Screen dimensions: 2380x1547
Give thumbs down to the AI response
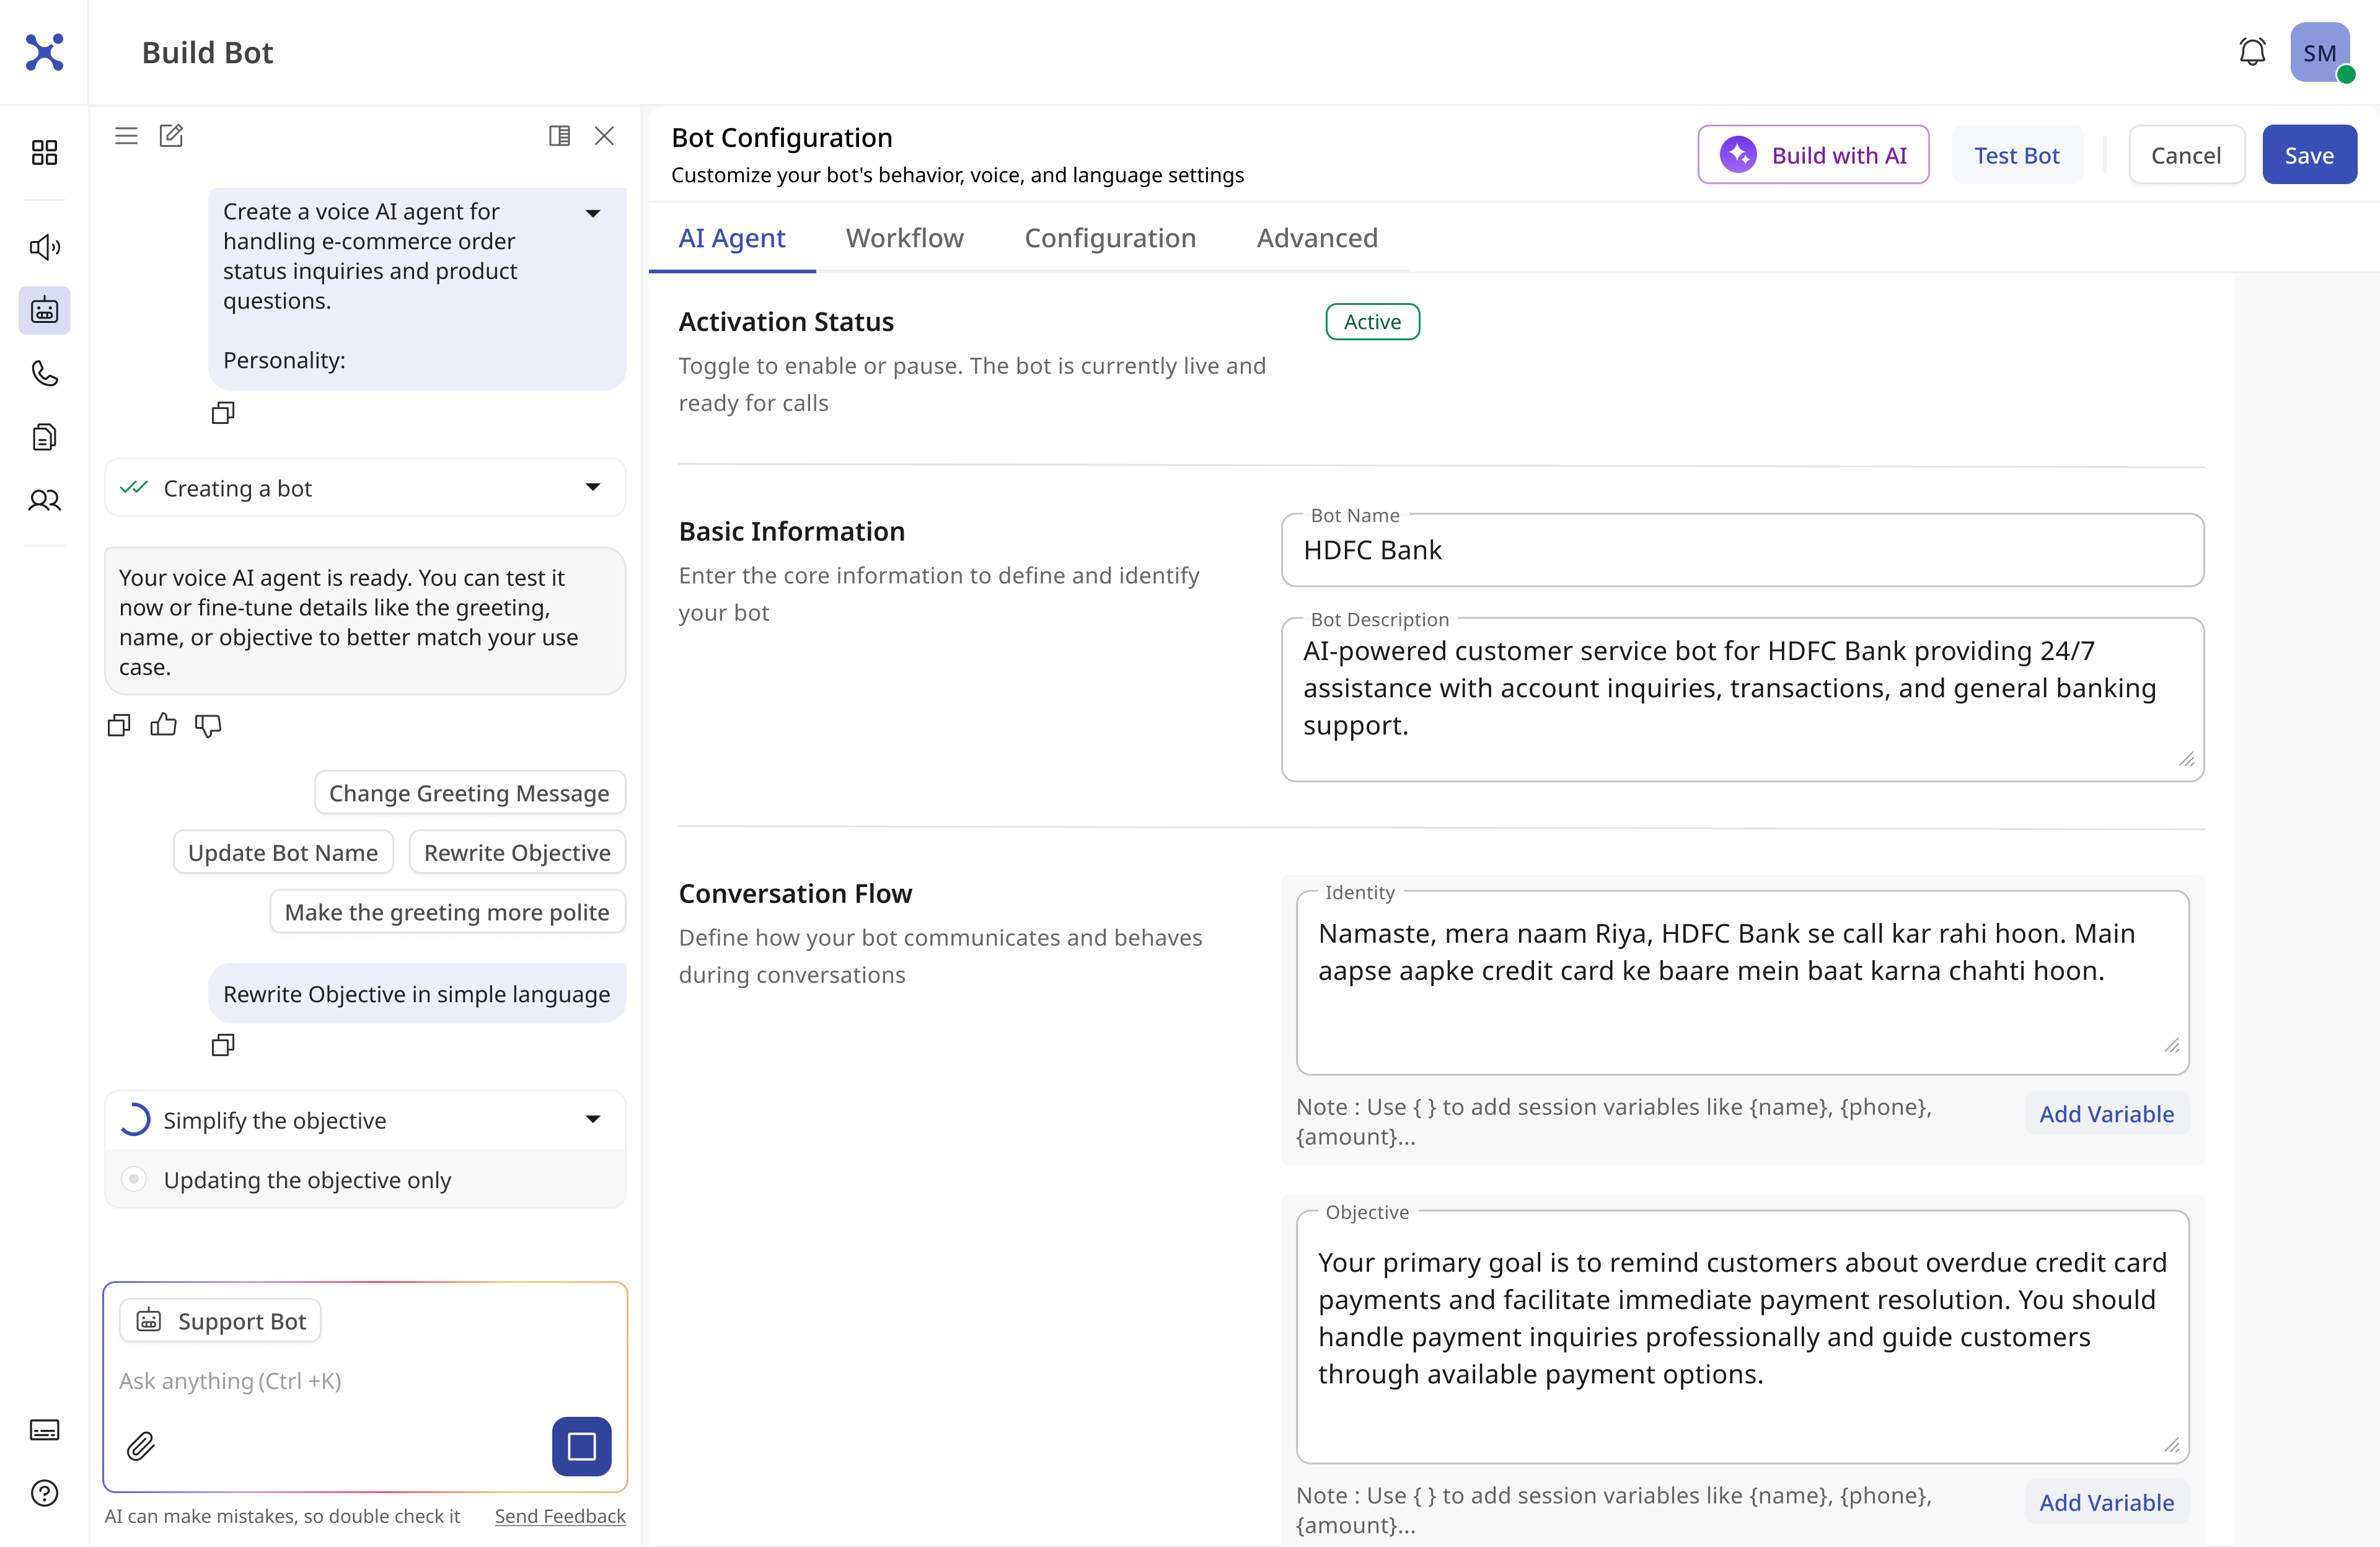[208, 725]
